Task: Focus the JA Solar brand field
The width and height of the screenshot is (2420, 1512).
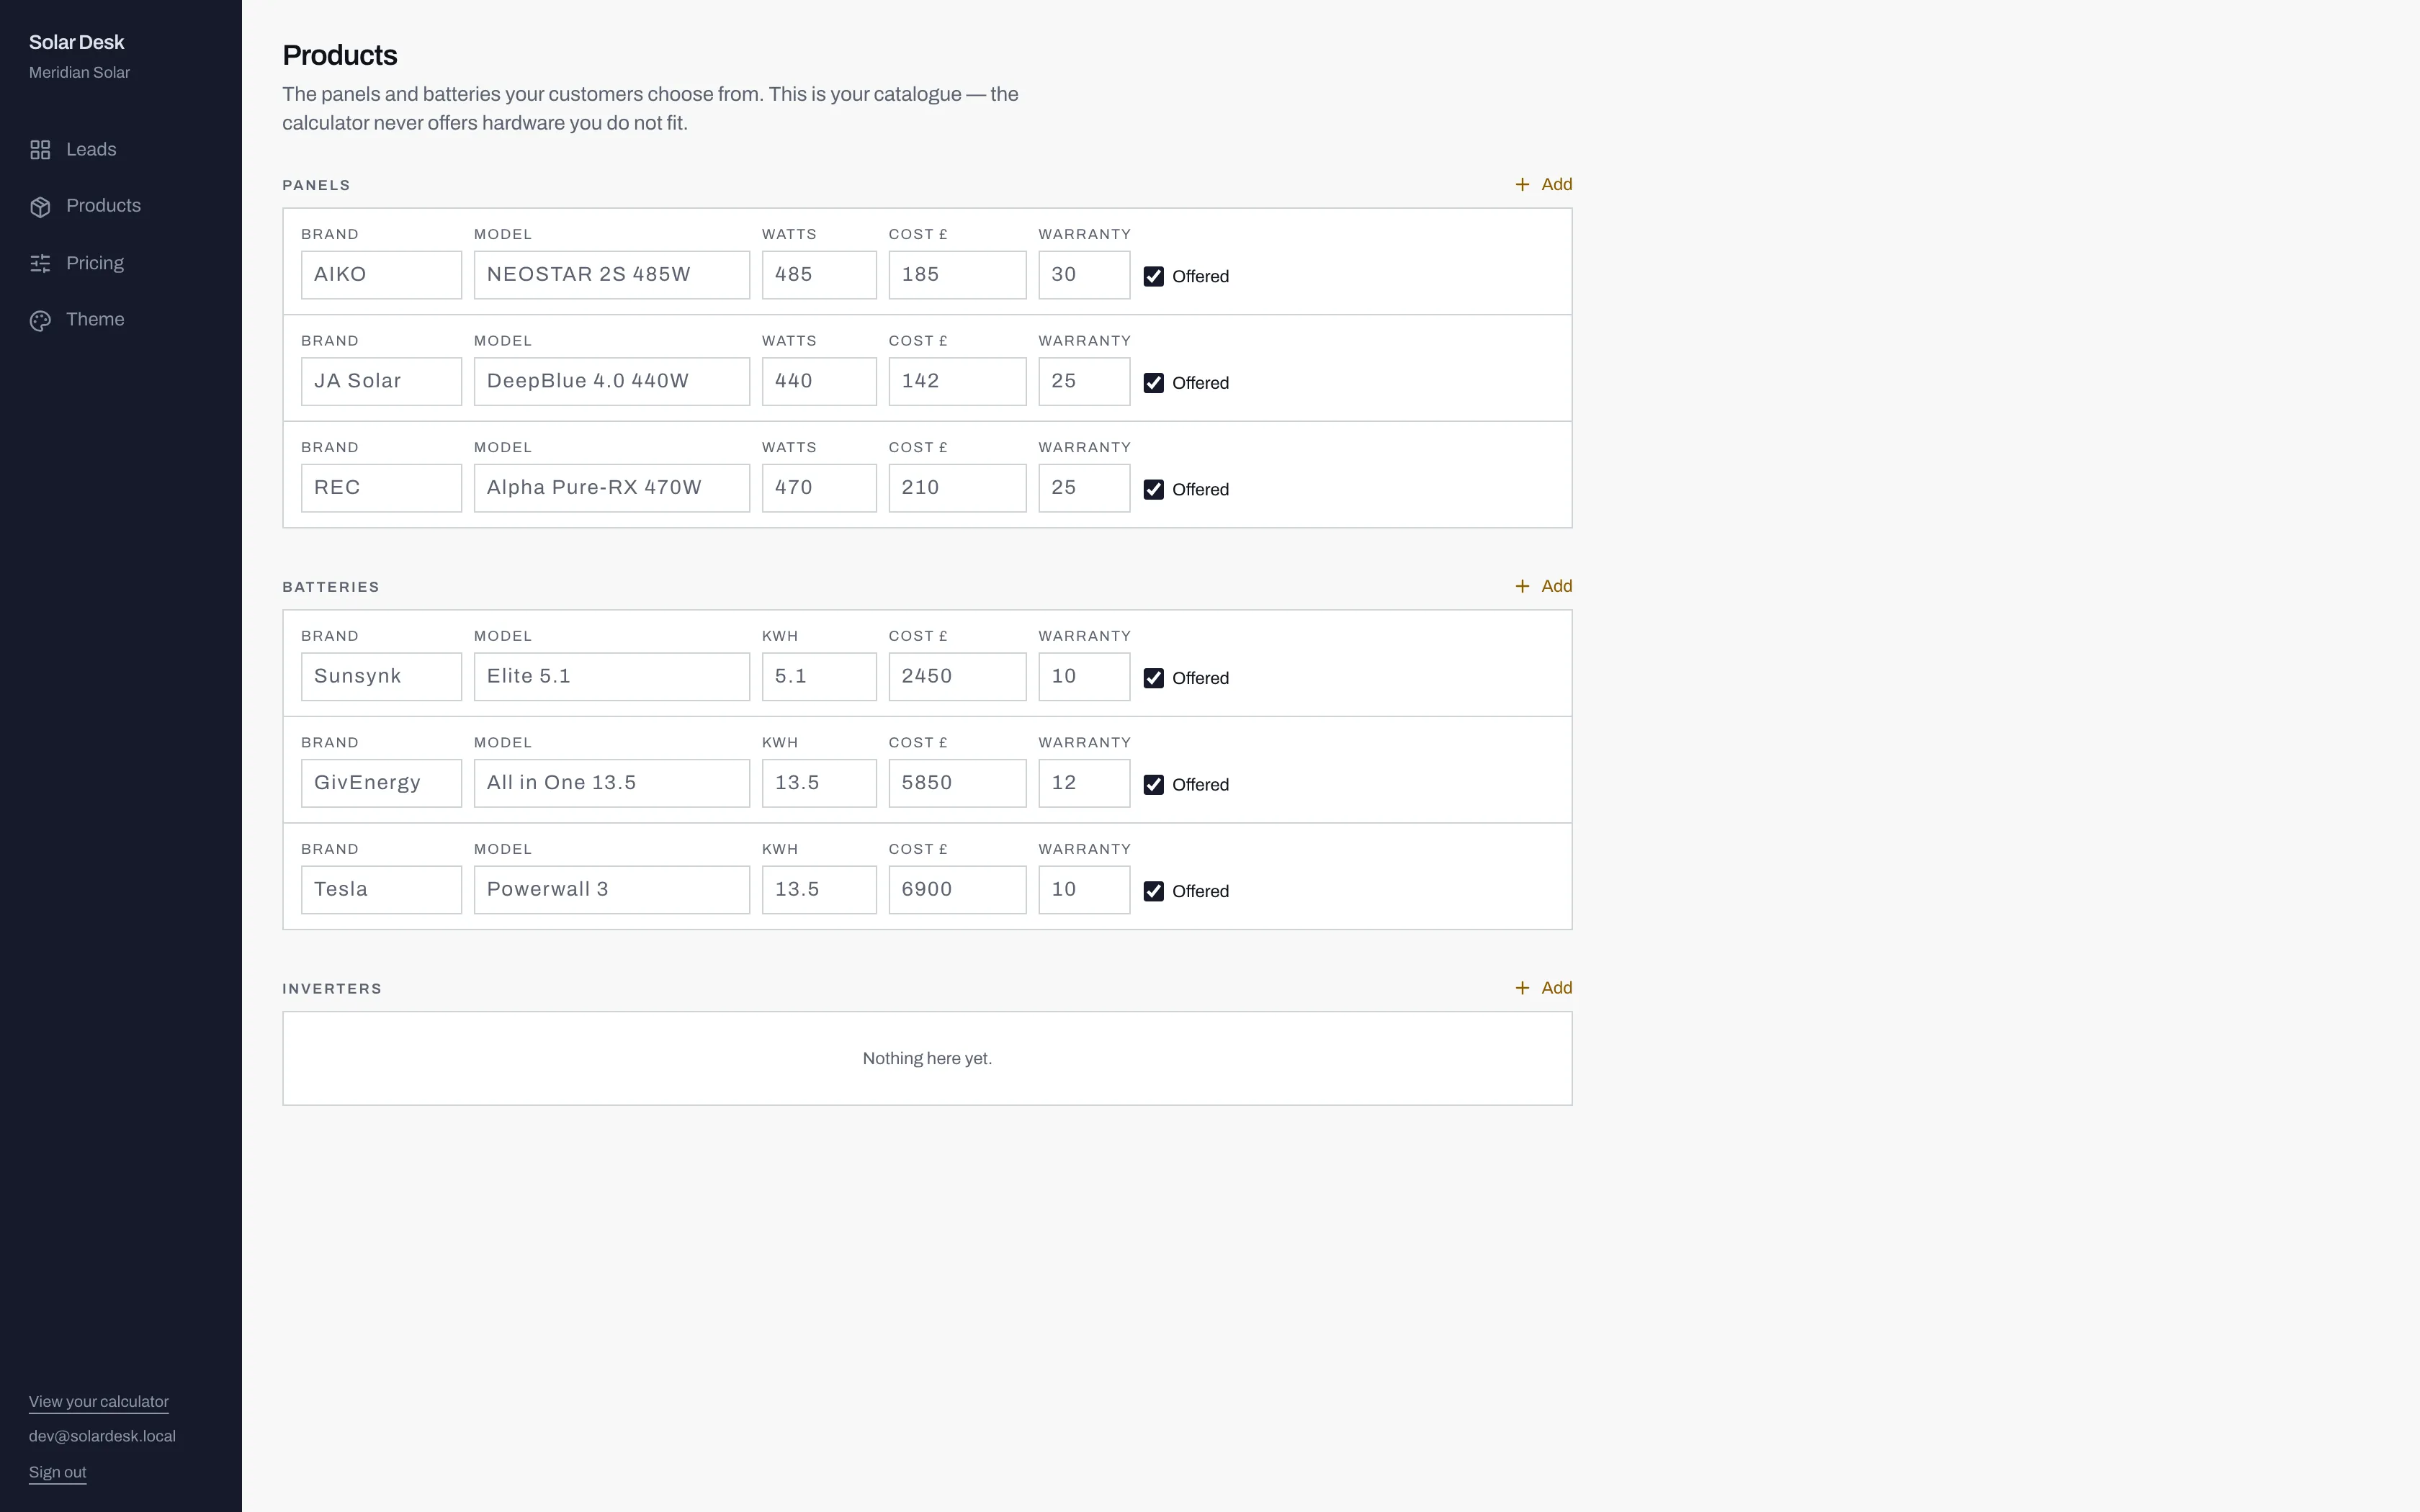Action: 382,382
